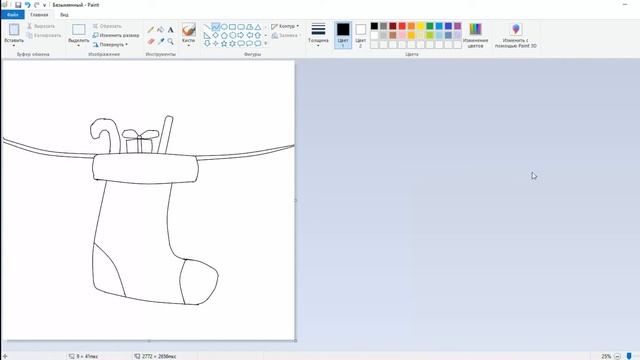Select the Eraser tool
The width and height of the screenshot is (640, 360).
tap(151, 41)
